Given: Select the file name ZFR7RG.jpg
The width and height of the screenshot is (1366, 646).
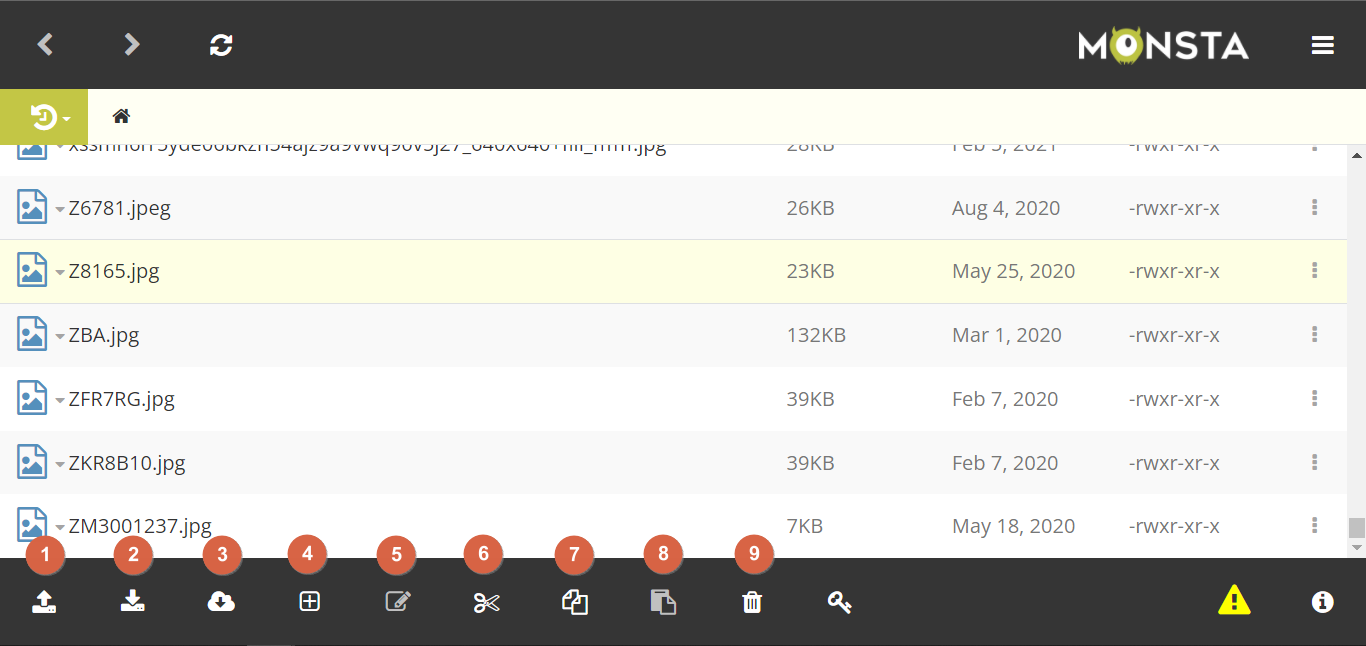Looking at the screenshot, I should click(122, 400).
